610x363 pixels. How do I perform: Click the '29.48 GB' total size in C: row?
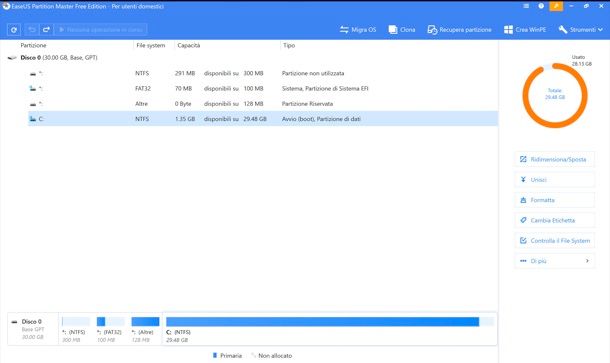255,119
